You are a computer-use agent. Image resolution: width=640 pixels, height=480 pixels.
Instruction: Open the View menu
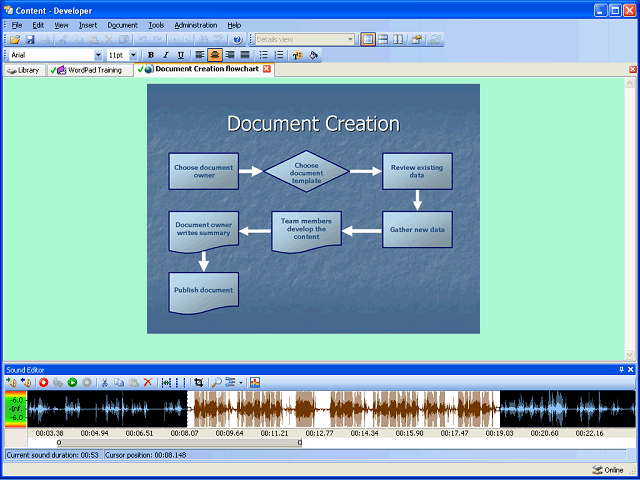(x=61, y=25)
